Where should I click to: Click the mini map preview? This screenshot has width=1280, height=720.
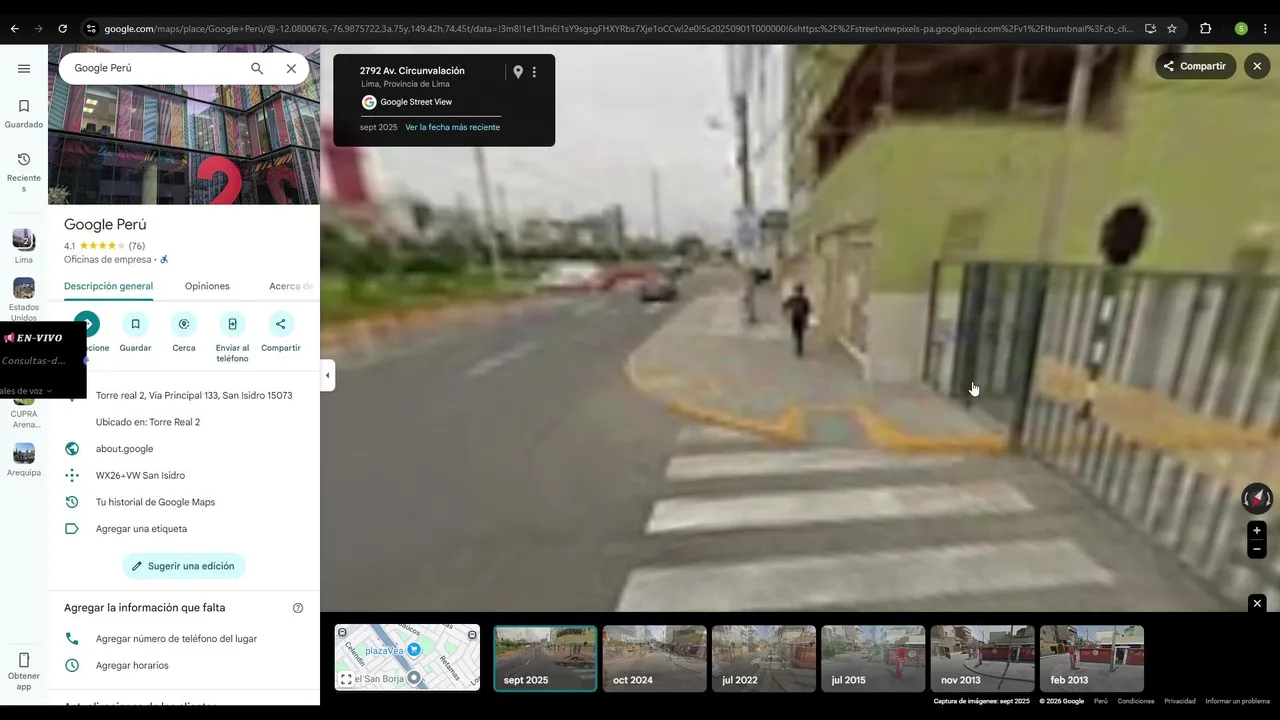(407, 658)
